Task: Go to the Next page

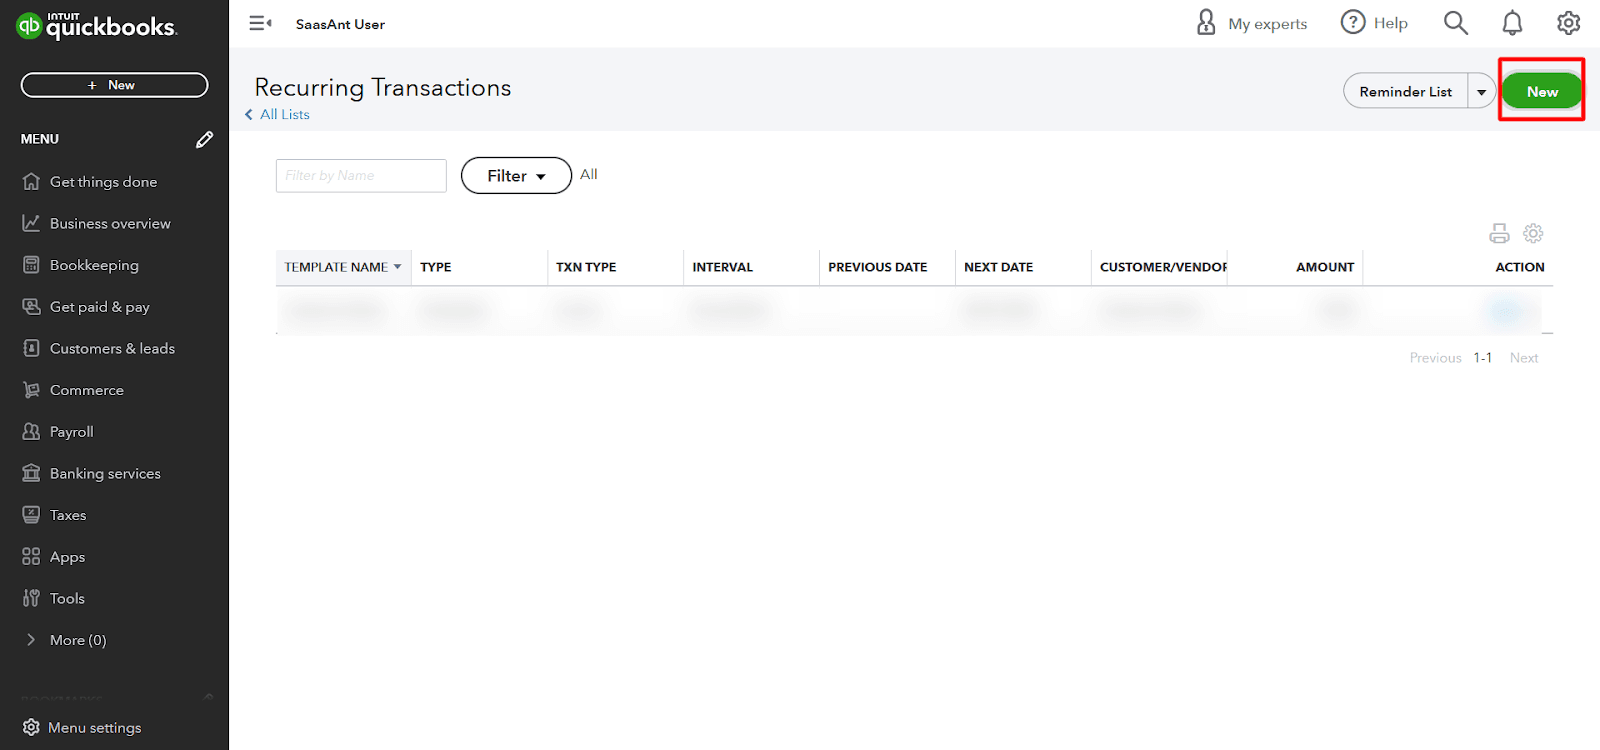Action: pyautogui.click(x=1524, y=357)
